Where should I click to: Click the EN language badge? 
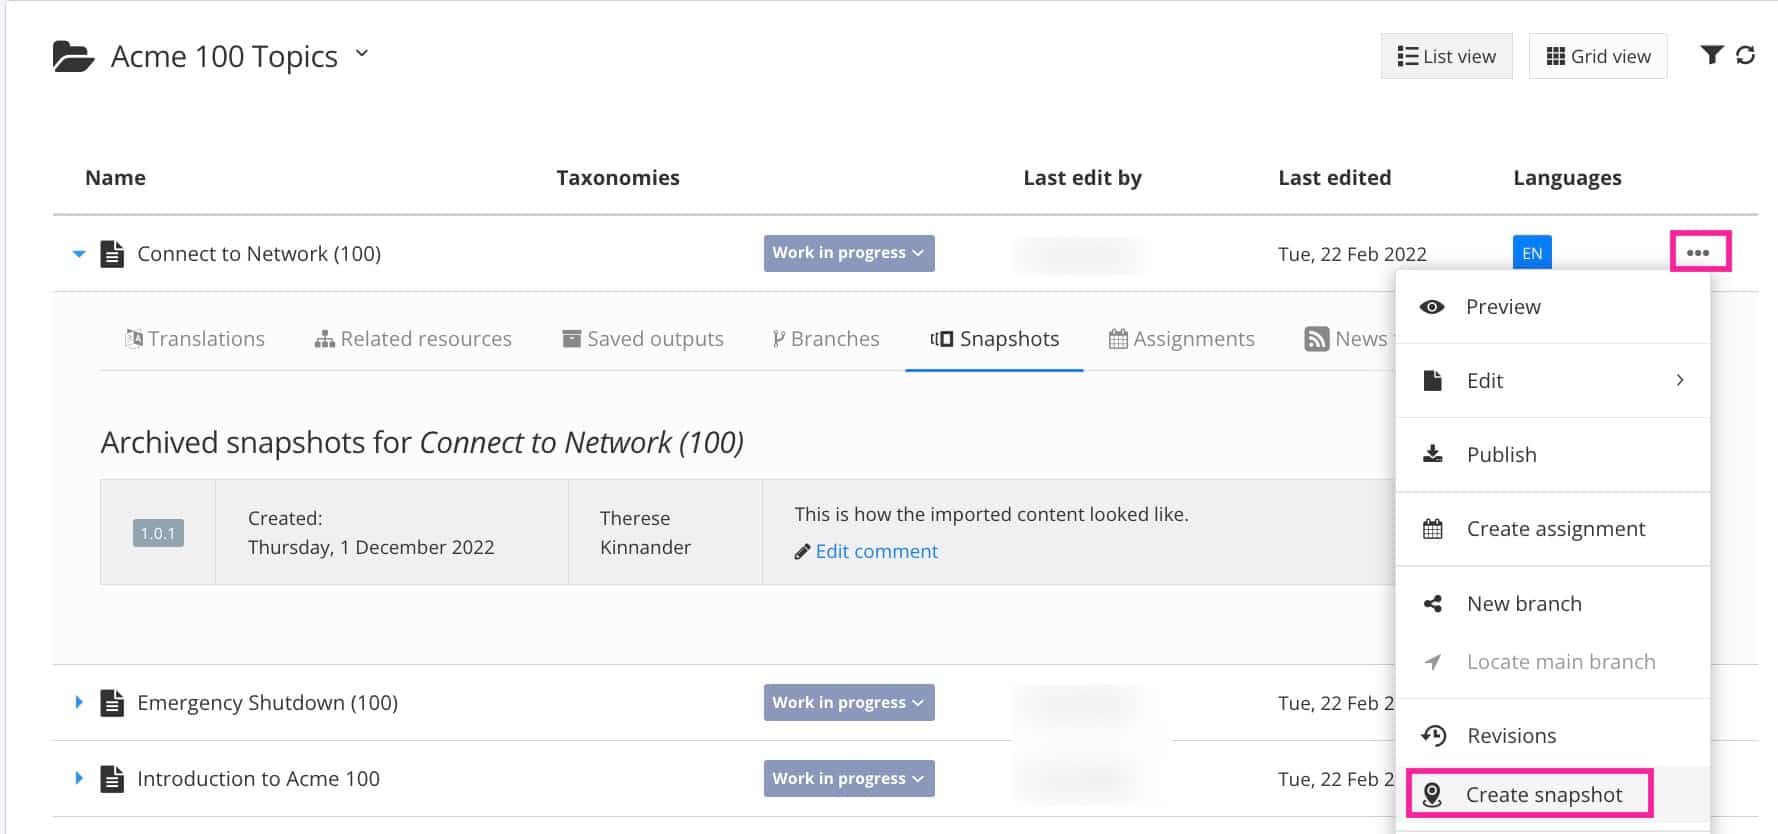(1532, 253)
